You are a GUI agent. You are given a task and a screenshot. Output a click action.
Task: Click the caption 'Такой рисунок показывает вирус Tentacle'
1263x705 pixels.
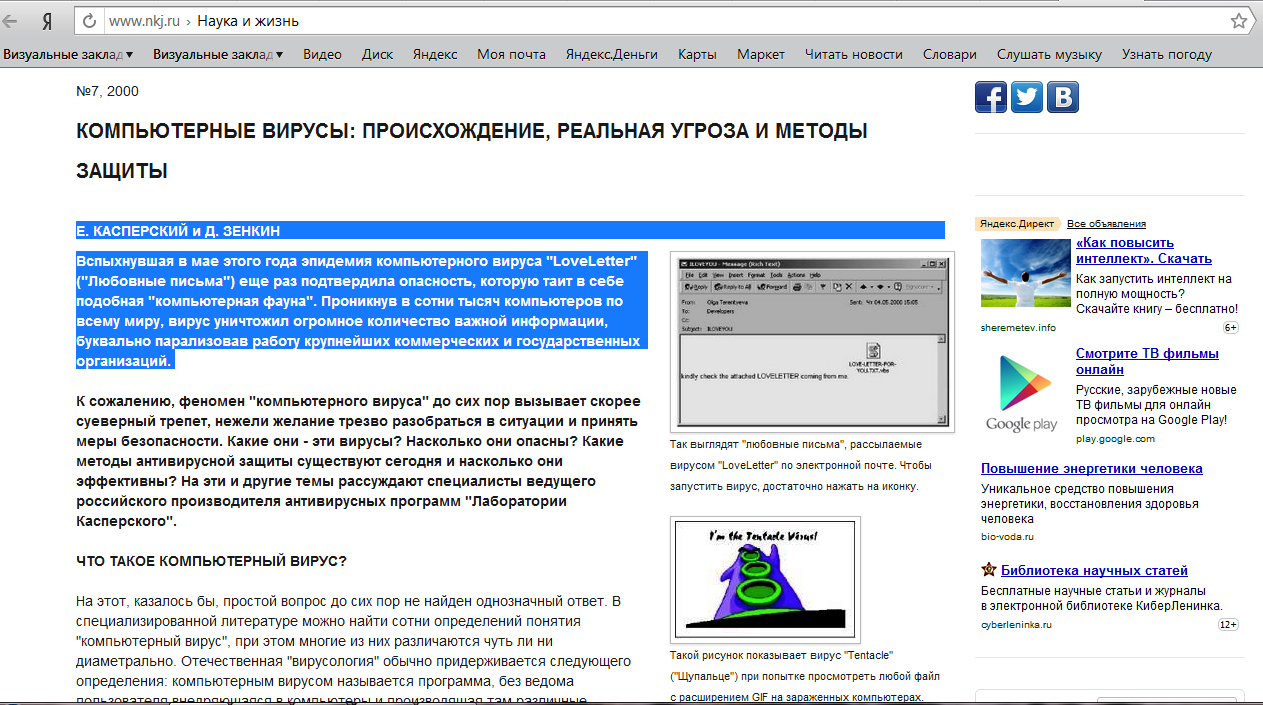pos(804,676)
